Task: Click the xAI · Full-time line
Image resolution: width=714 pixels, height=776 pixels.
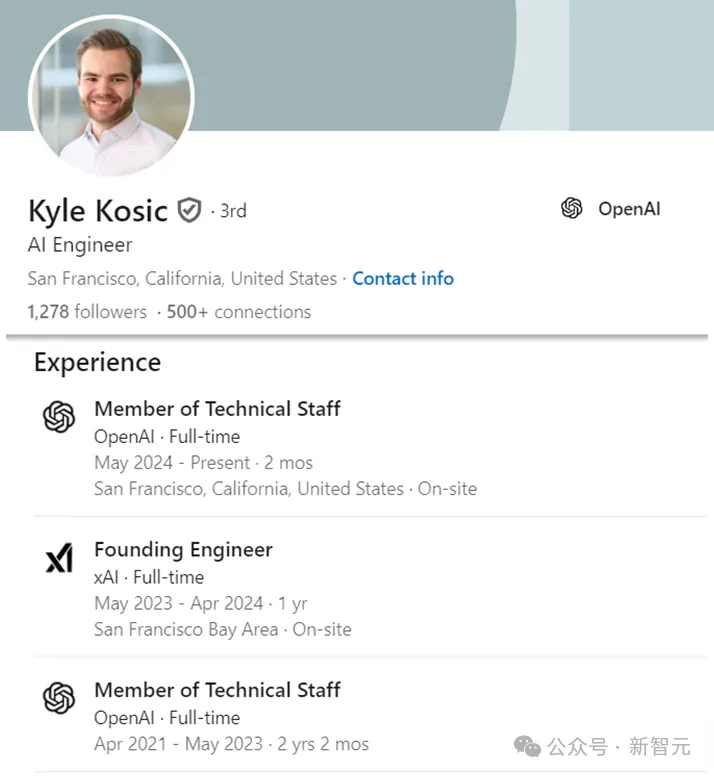Action: click(149, 578)
